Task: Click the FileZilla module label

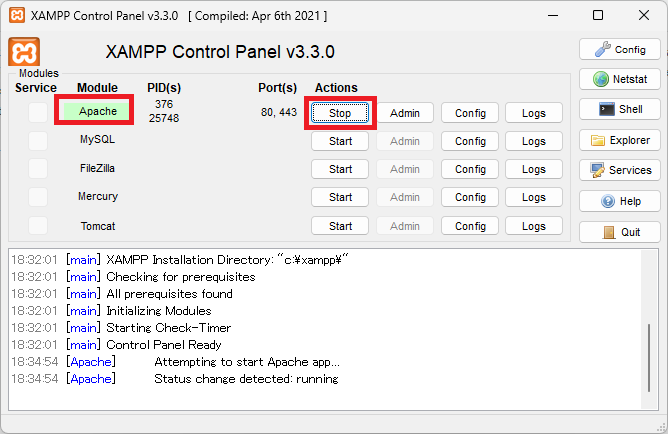Action: 97,168
